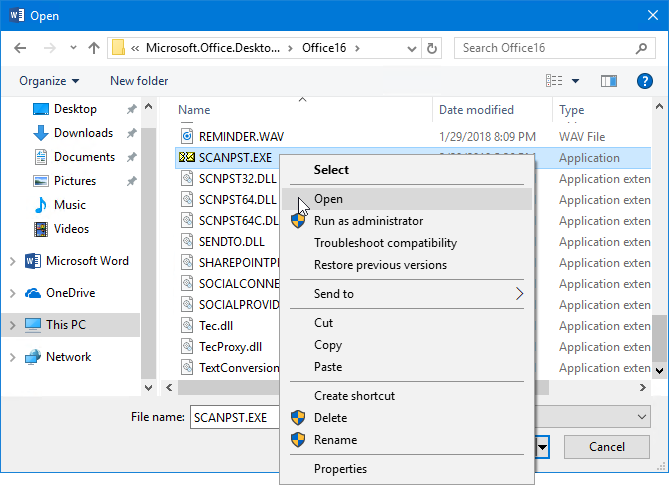Click the File name input field
Viewport: 669px width, 485px height.
[235, 417]
